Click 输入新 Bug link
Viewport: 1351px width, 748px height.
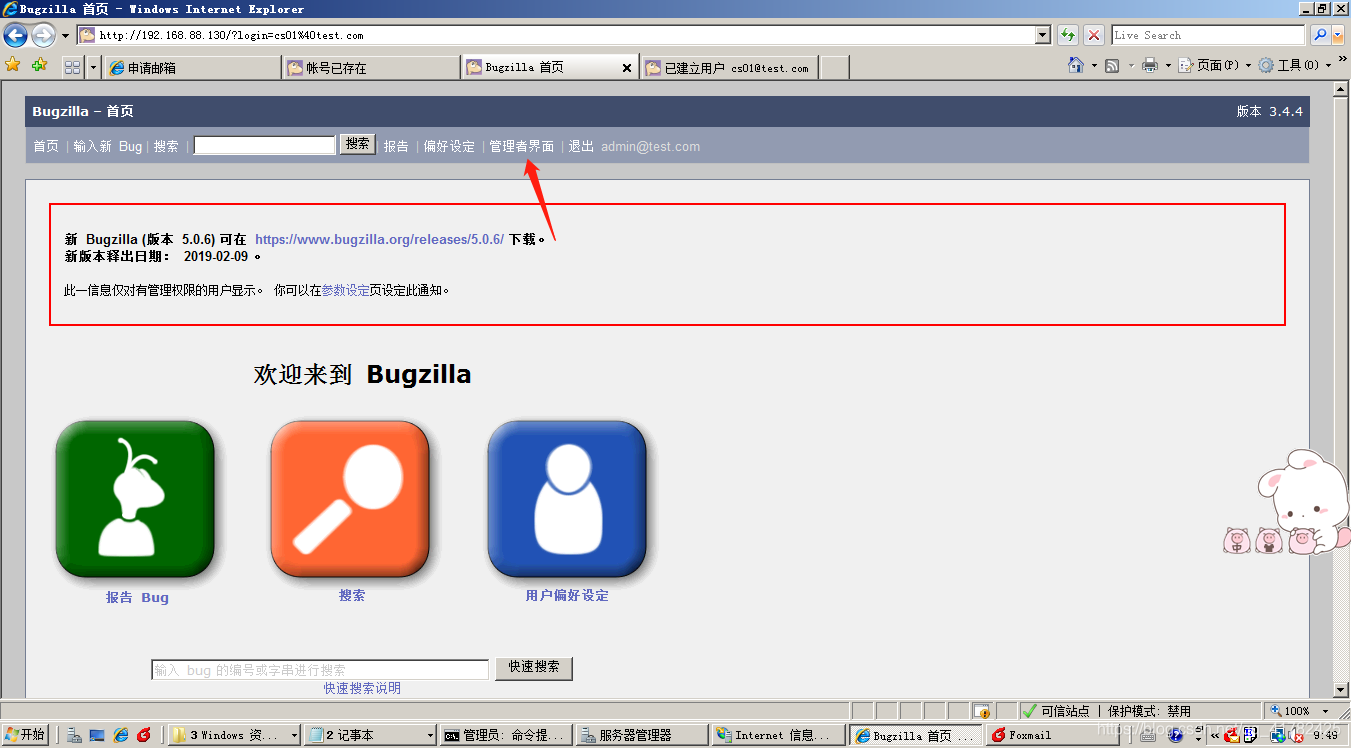[x=108, y=146]
